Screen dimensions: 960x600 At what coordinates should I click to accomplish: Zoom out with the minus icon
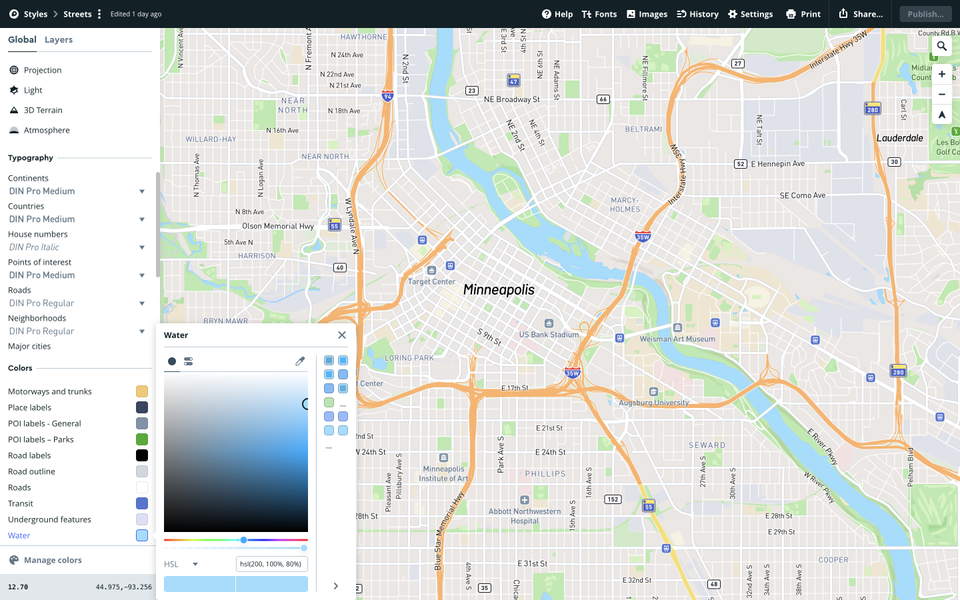click(942, 95)
